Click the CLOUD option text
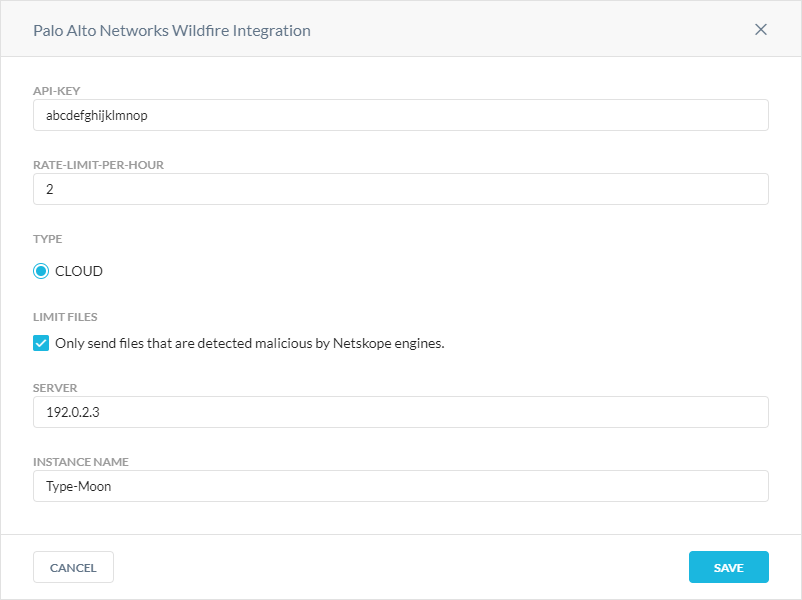This screenshot has width=802, height=600. click(79, 271)
